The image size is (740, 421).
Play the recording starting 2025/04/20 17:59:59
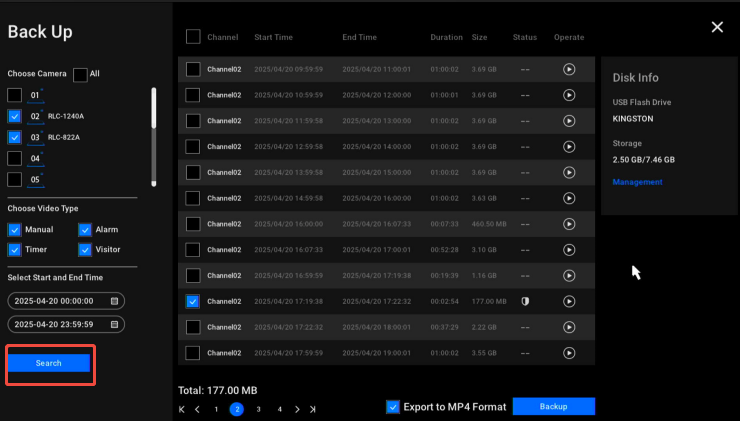click(x=569, y=353)
